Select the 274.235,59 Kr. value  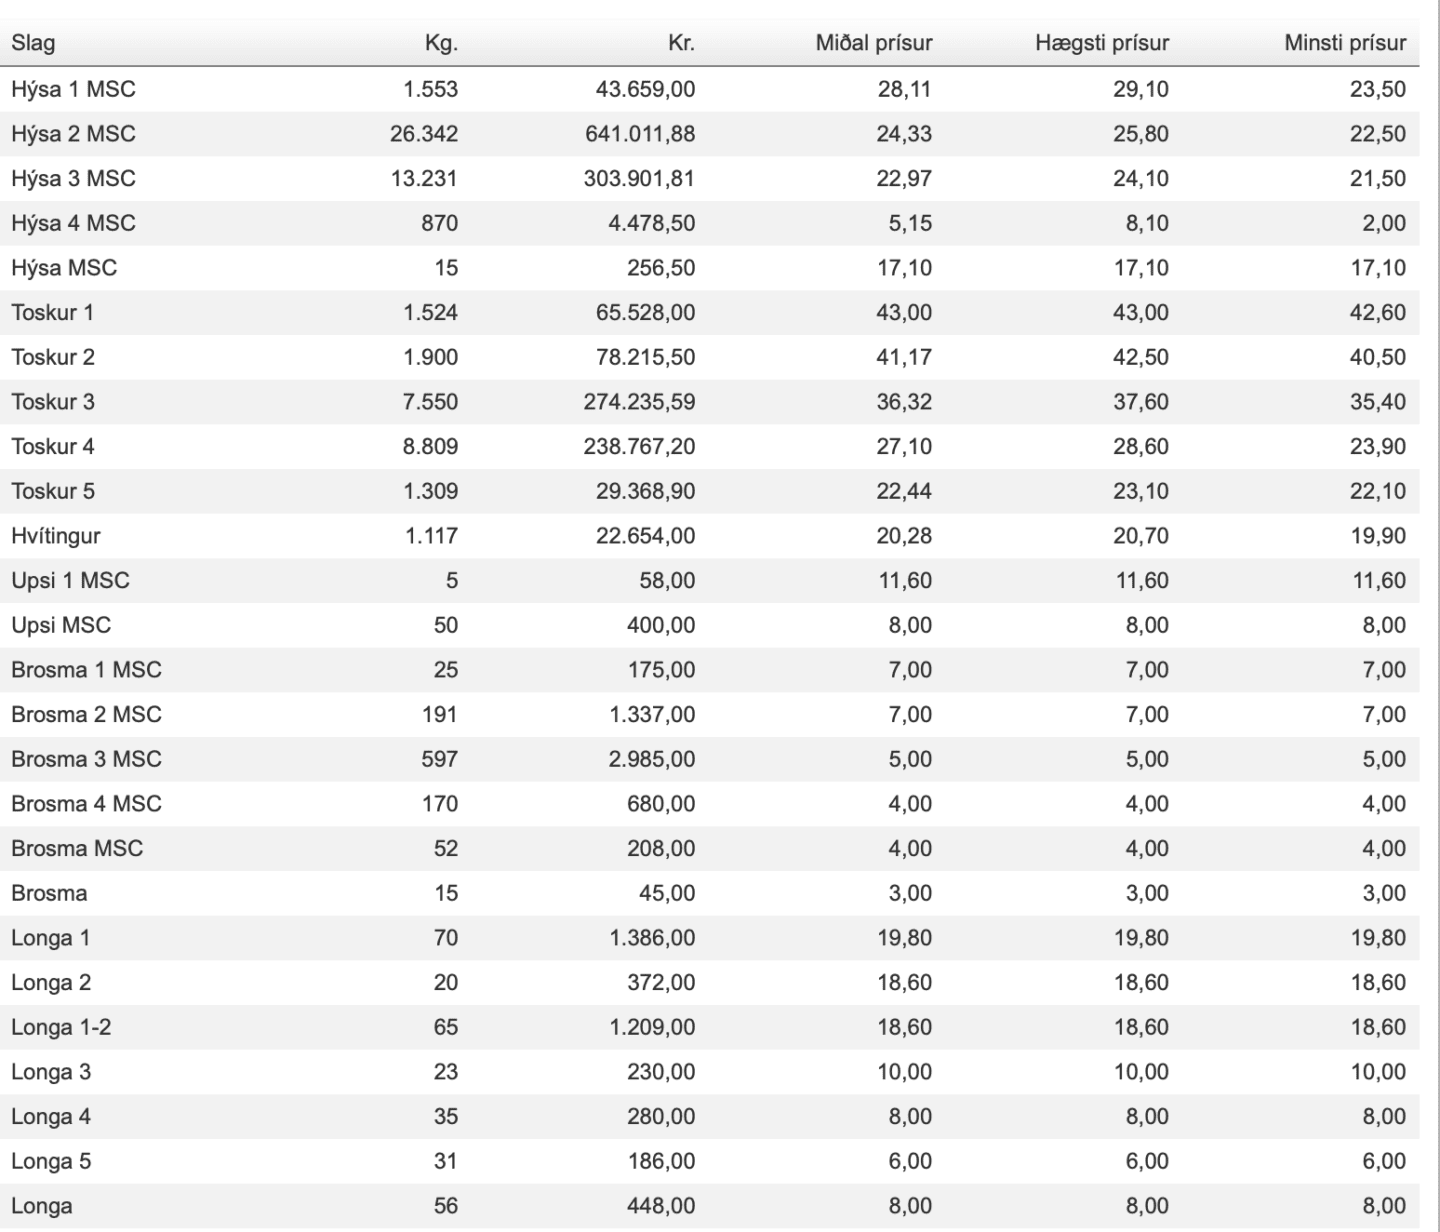coord(640,402)
